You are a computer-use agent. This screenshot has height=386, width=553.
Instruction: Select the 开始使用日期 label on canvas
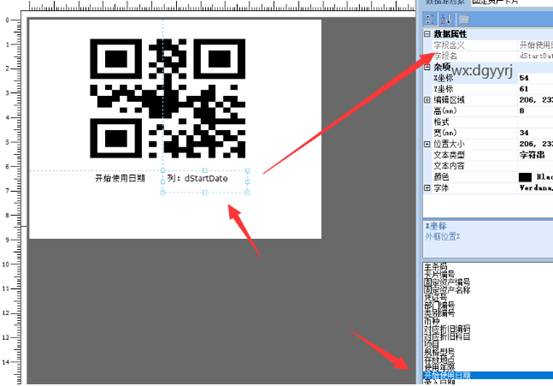[x=120, y=178]
